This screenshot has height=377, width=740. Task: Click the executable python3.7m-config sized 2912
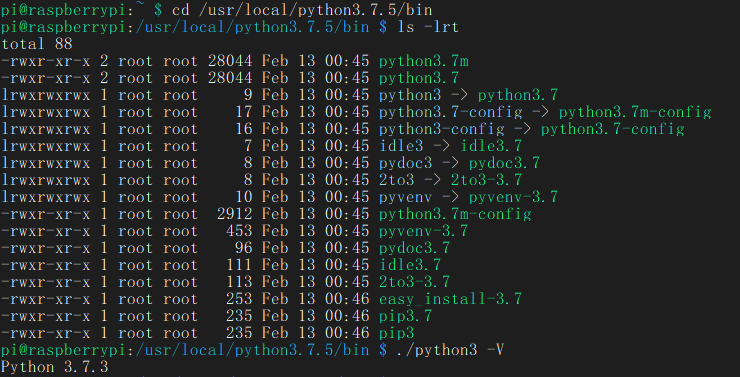point(455,214)
